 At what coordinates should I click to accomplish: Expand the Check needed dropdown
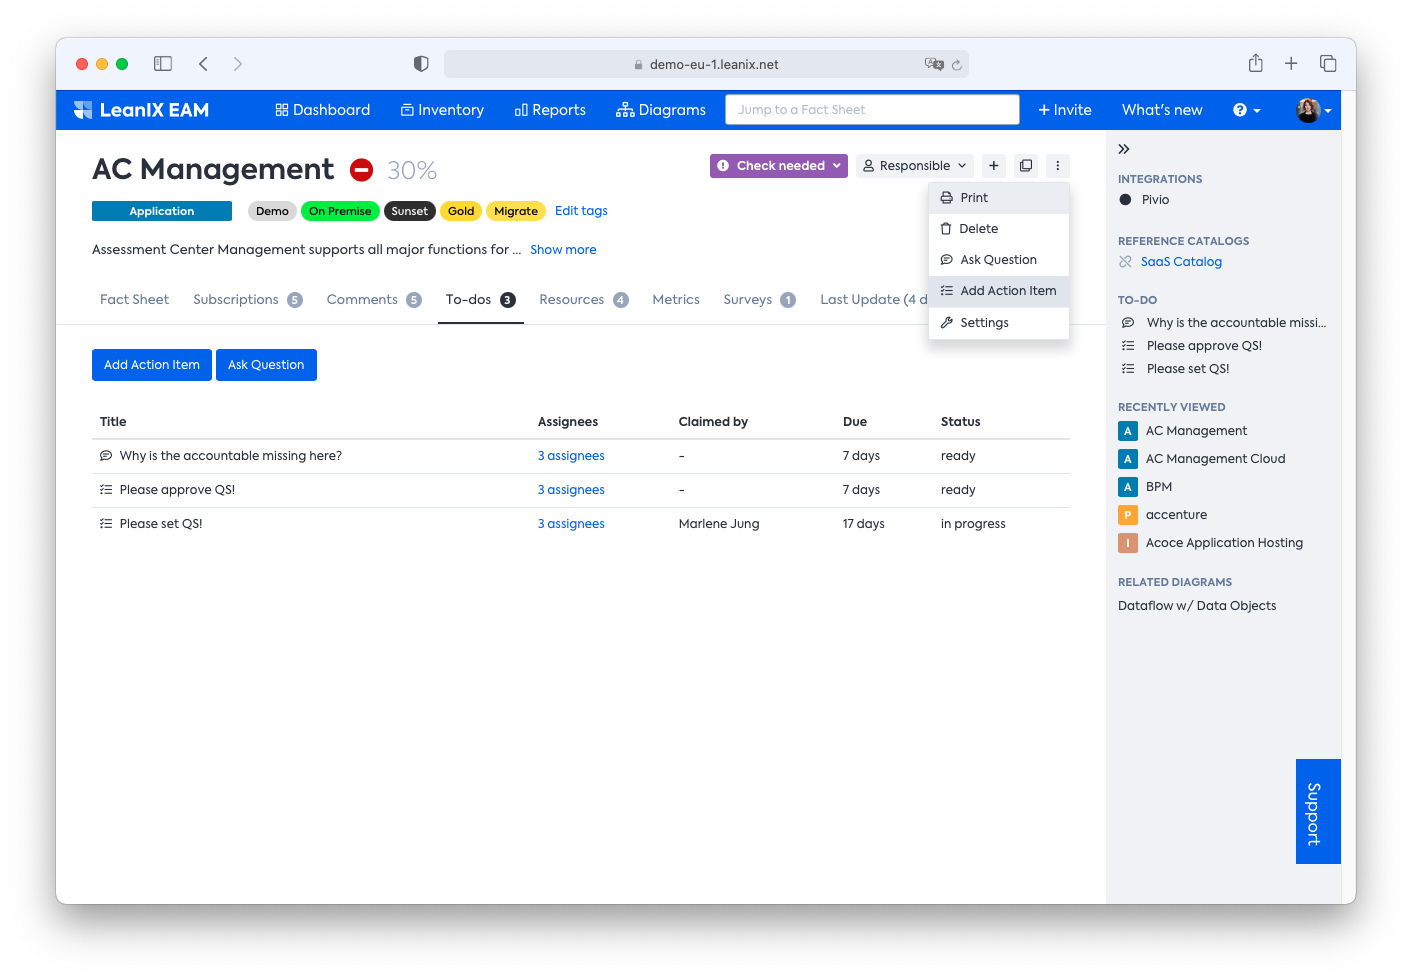tap(779, 166)
